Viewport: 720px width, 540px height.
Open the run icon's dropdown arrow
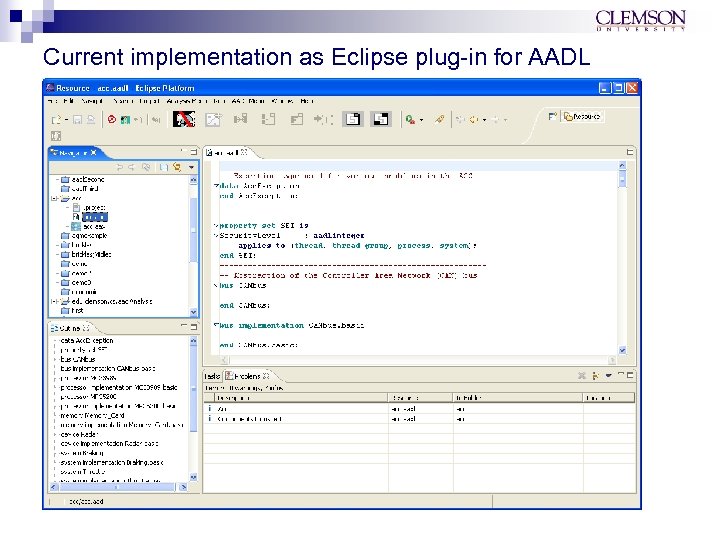coord(422,120)
